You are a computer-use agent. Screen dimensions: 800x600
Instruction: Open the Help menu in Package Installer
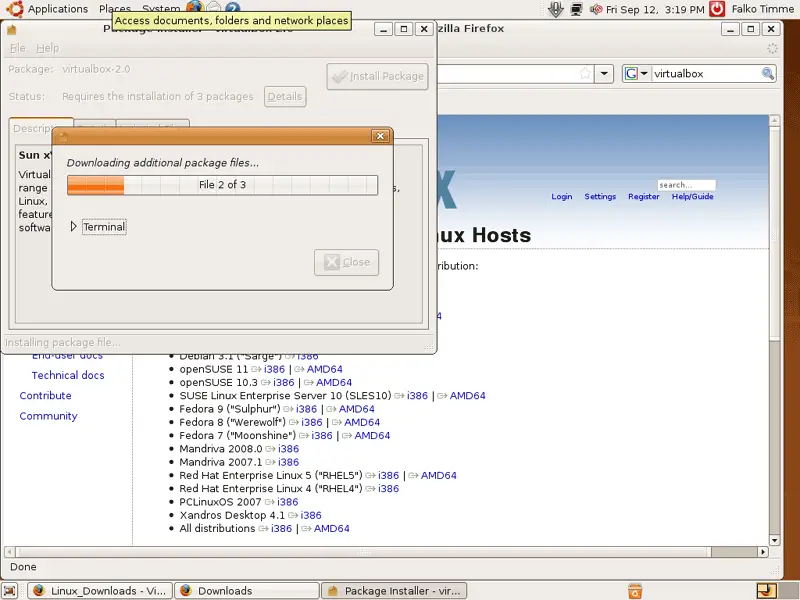pyautogui.click(x=47, y=48)
